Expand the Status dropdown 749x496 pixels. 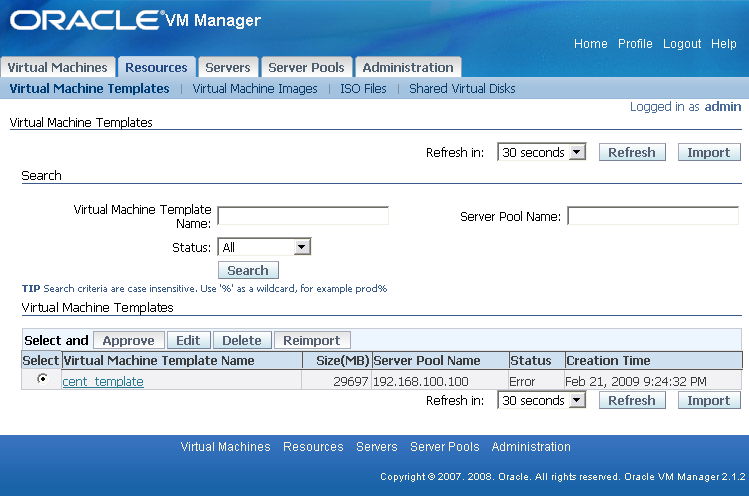click(x=264, y=247)
